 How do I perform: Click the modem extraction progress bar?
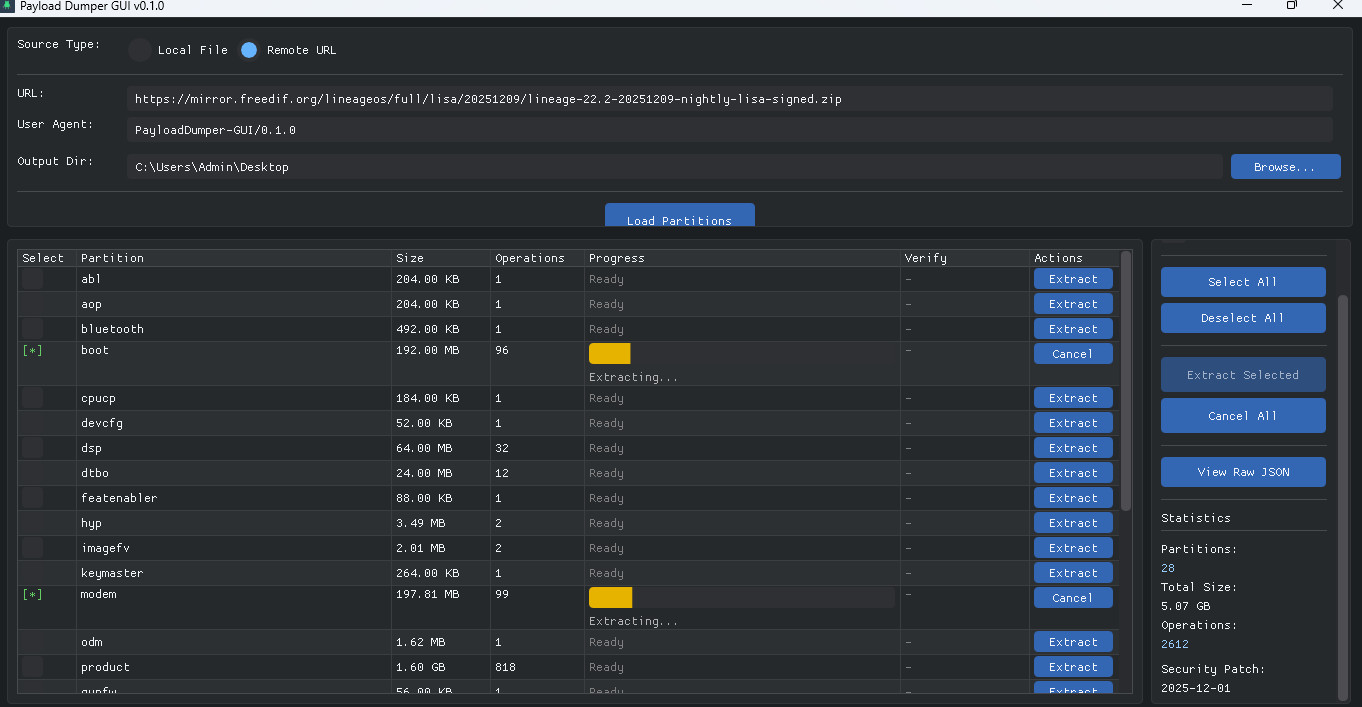741,598
